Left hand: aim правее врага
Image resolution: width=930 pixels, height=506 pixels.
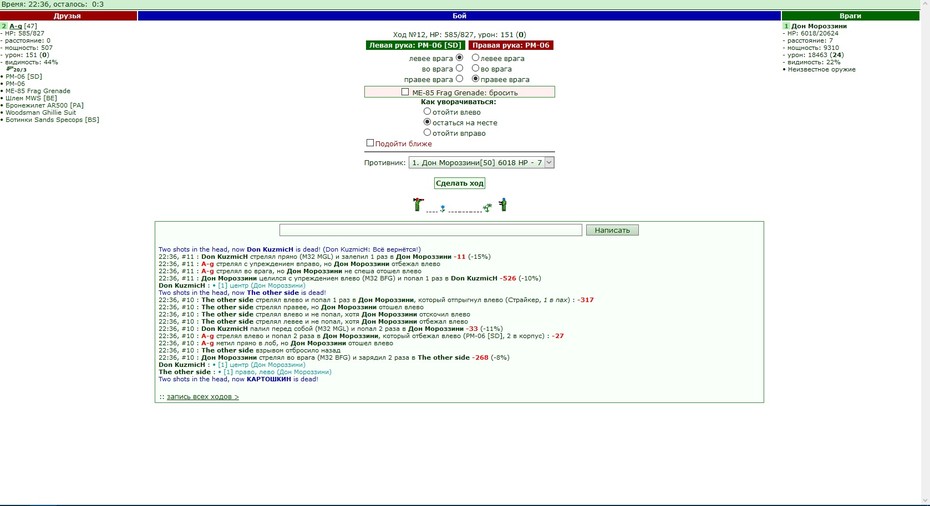[459, 78]
